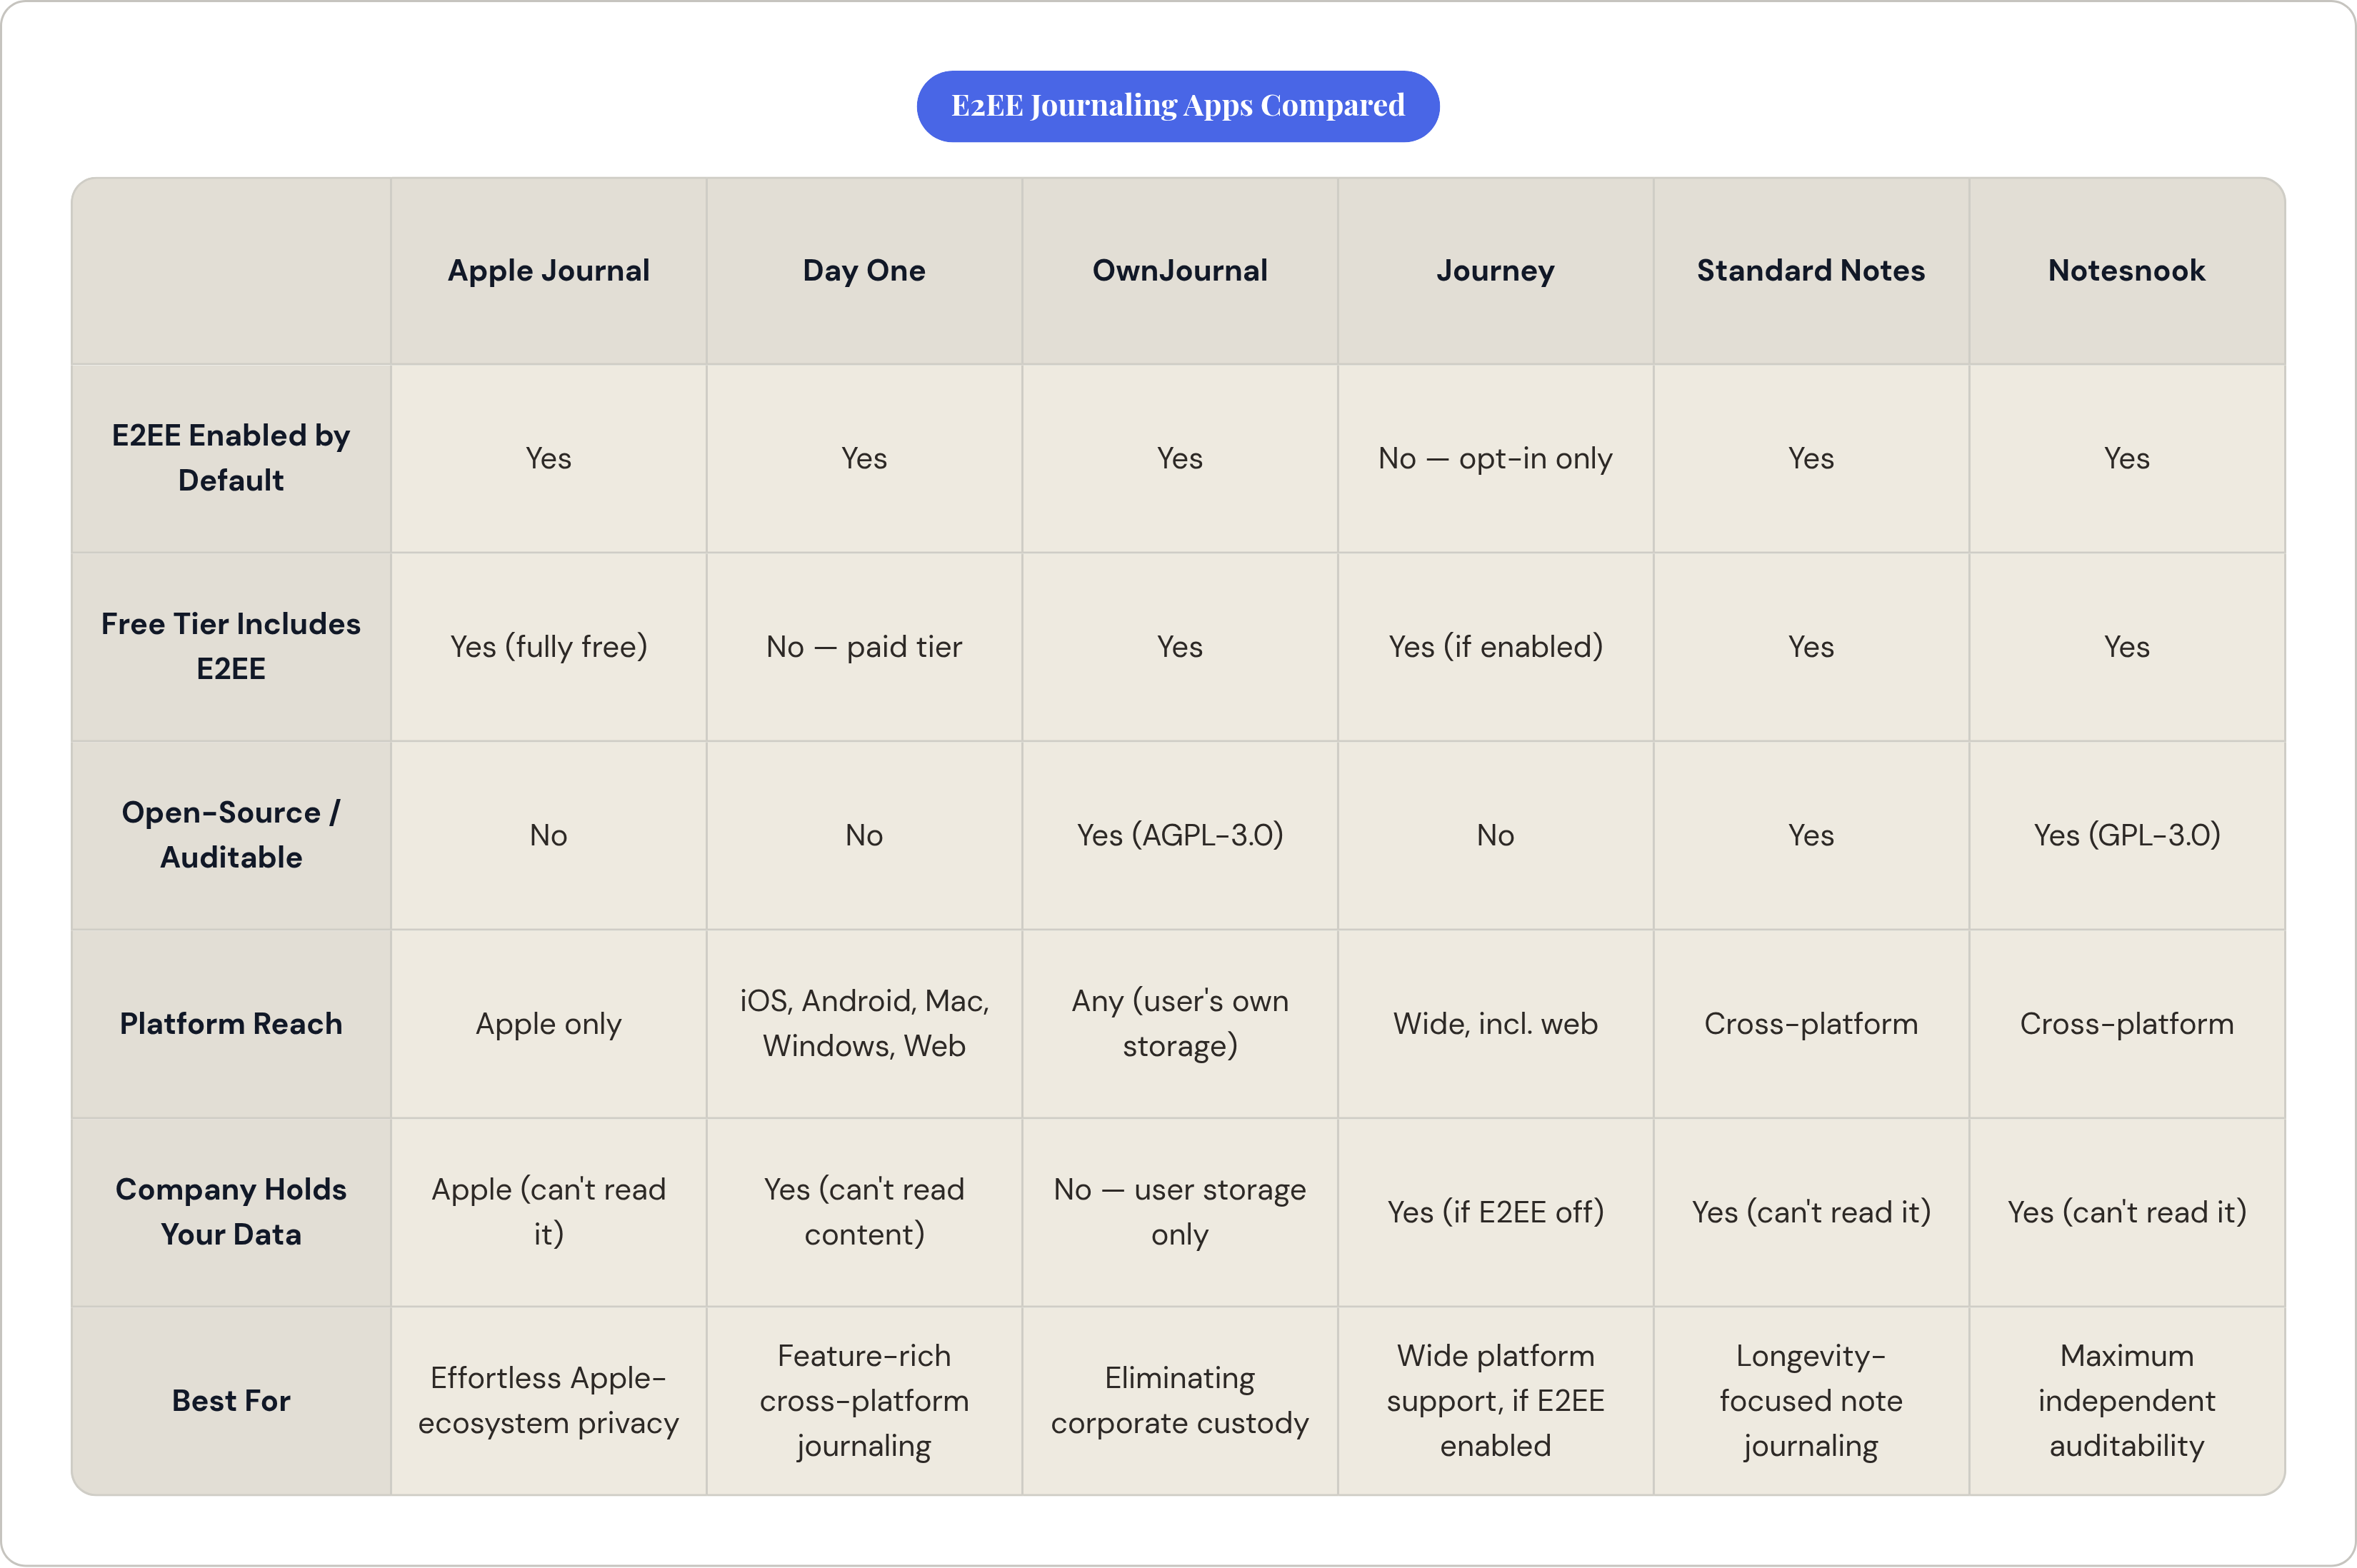The width and height of the screenshot is (2357, 1568).
Task: Click the OwnJournal column header
Action: click(x=1180, y=271)
